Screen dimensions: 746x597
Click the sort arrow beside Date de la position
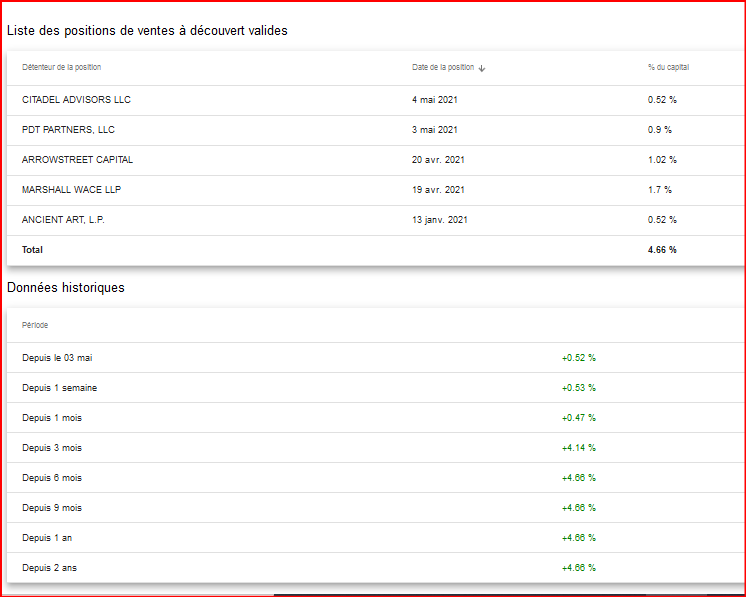481,69
